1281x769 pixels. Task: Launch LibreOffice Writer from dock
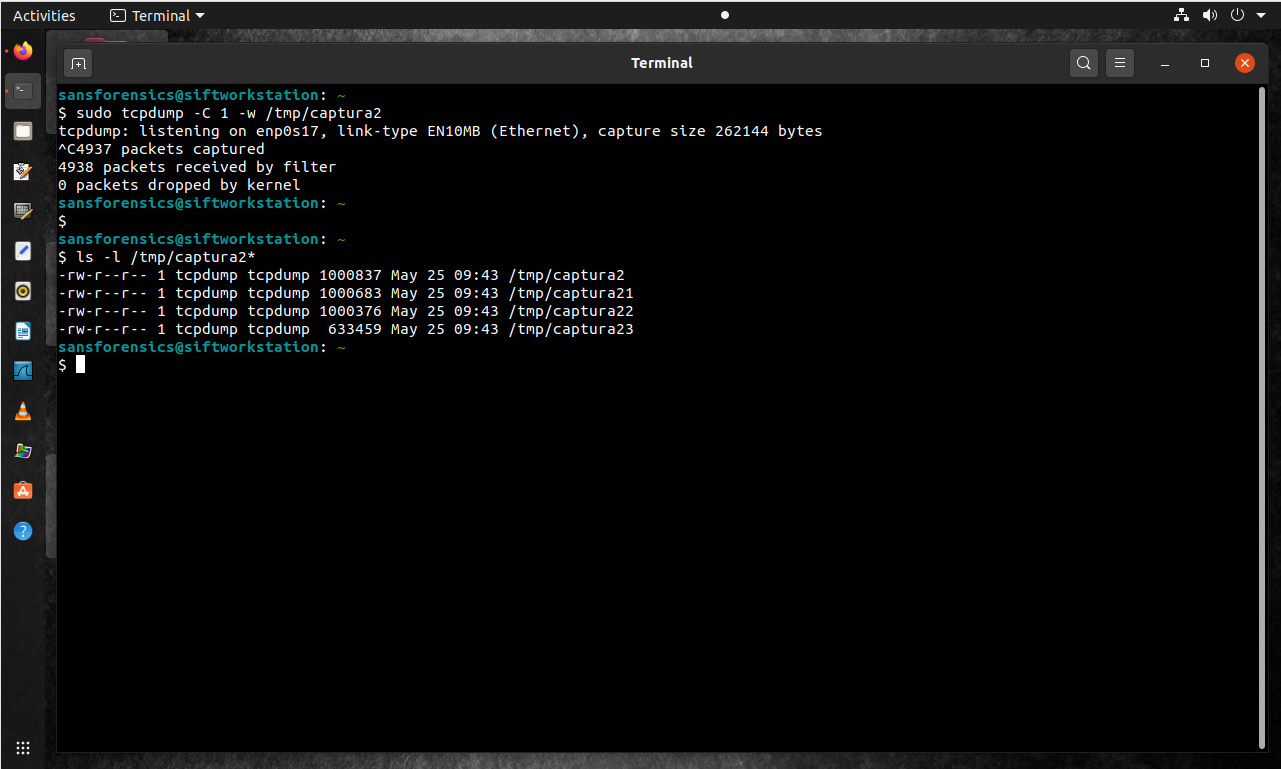(23, 331)
